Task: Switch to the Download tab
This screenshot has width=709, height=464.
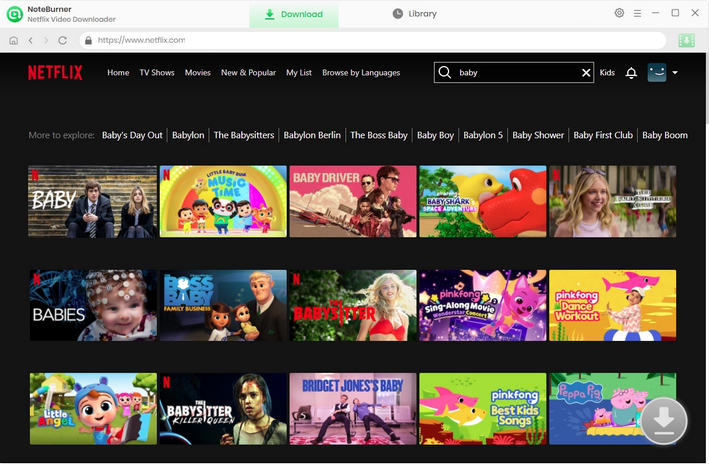Action: 293,14
